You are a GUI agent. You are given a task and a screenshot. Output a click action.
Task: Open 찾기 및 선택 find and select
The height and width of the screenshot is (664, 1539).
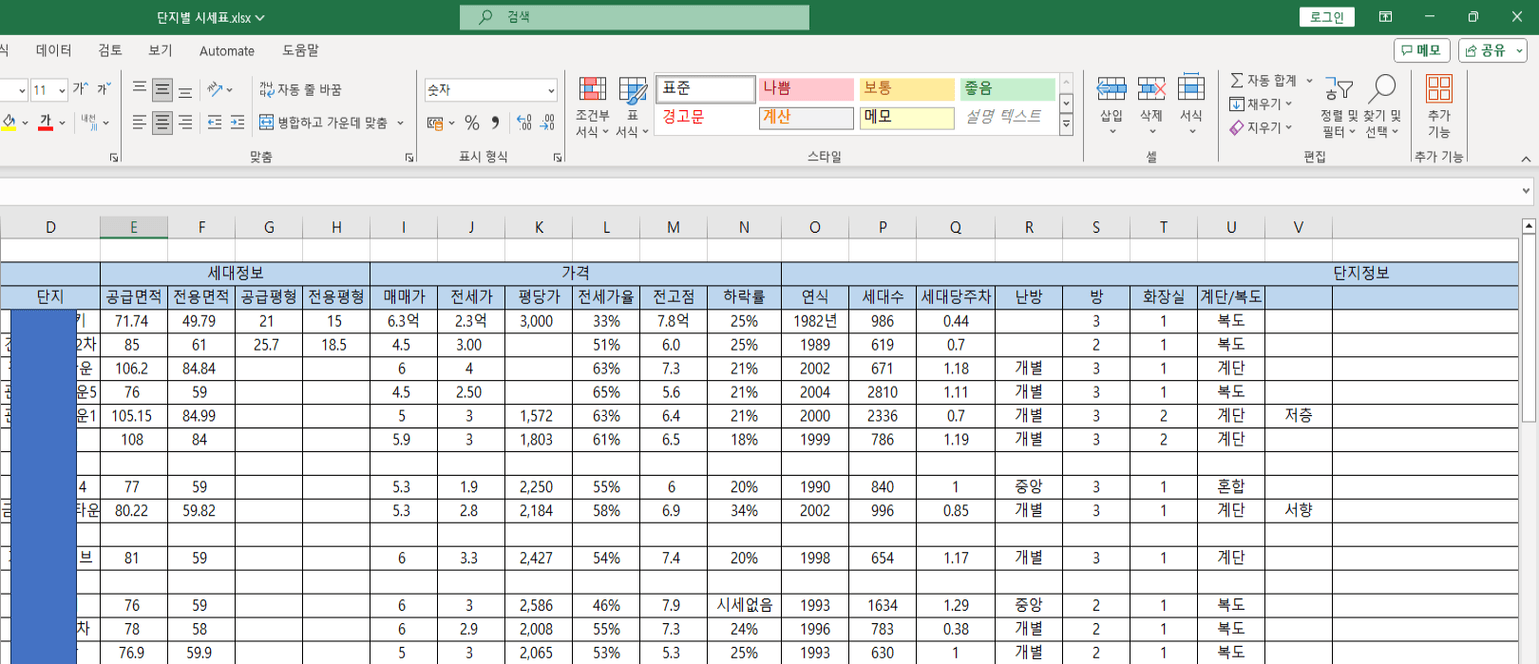[x=1383, y=107]
